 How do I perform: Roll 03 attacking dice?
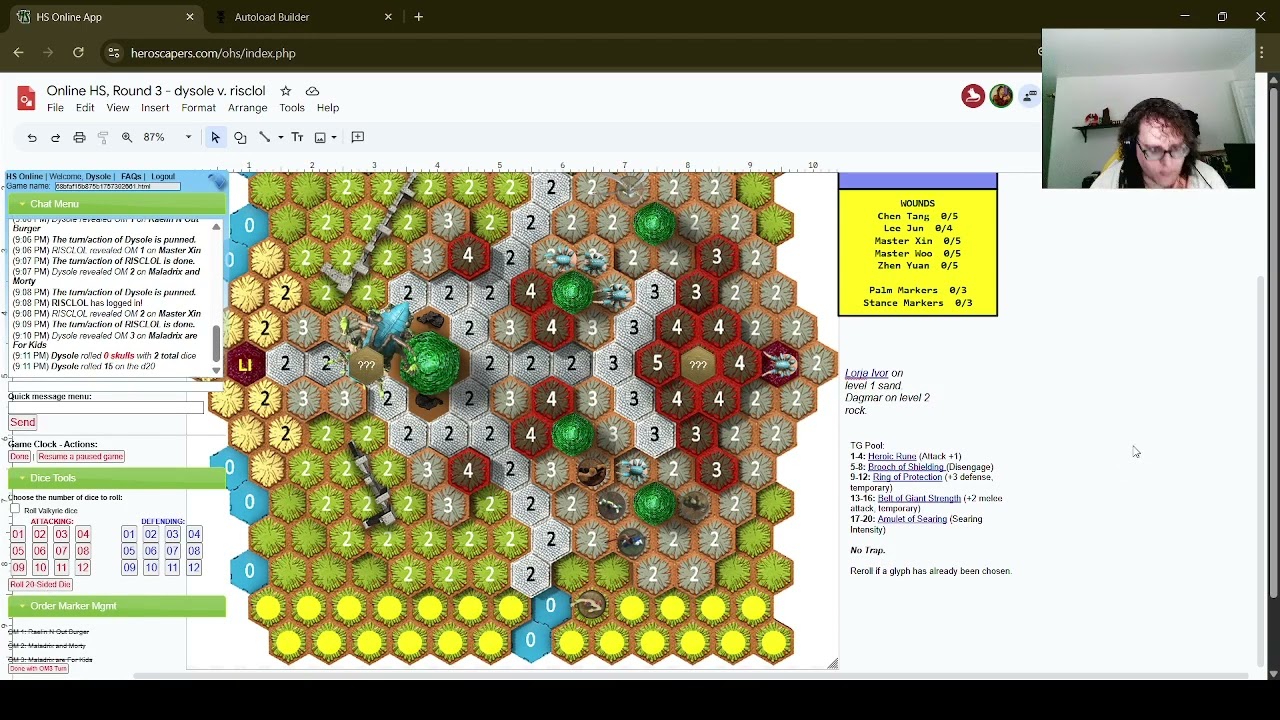tap(61, 535)
